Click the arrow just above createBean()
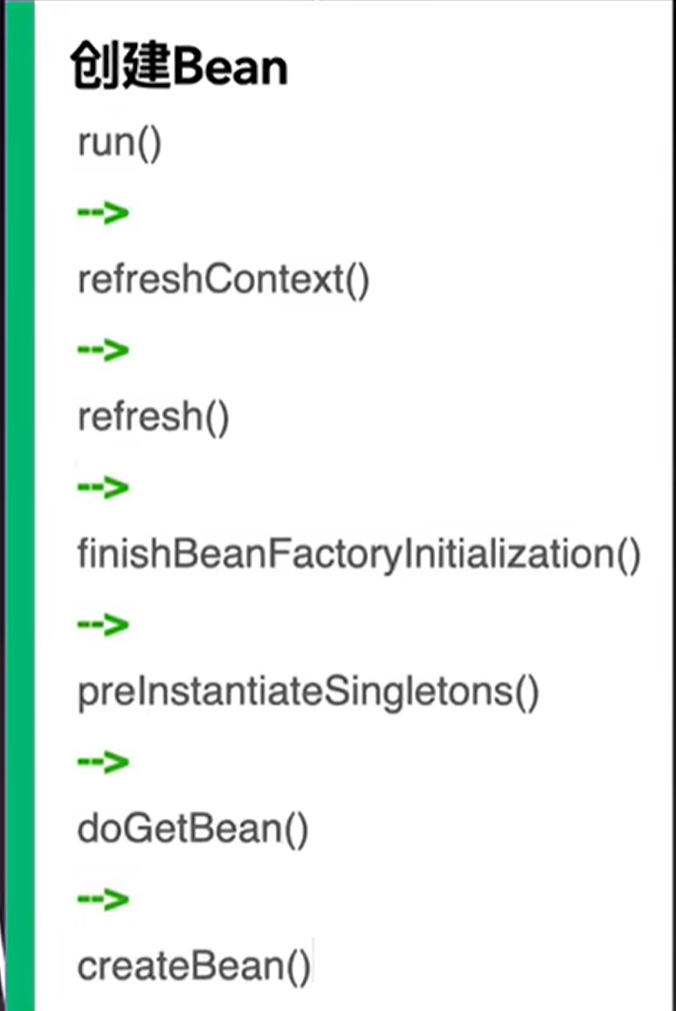This screenshot has height=1011, width=676. tap(103, 899)
